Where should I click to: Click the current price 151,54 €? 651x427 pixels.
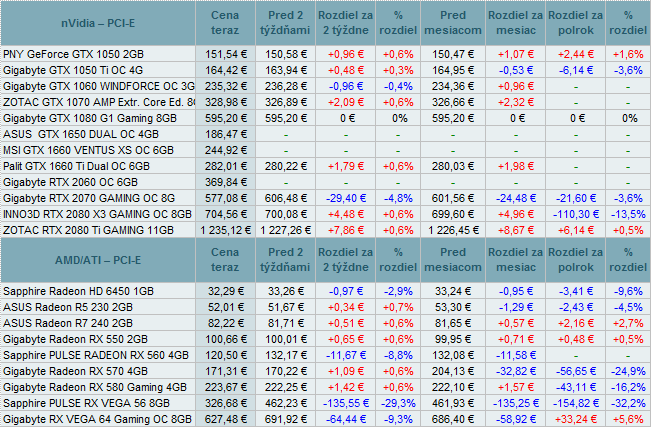(x=225, y=54)
